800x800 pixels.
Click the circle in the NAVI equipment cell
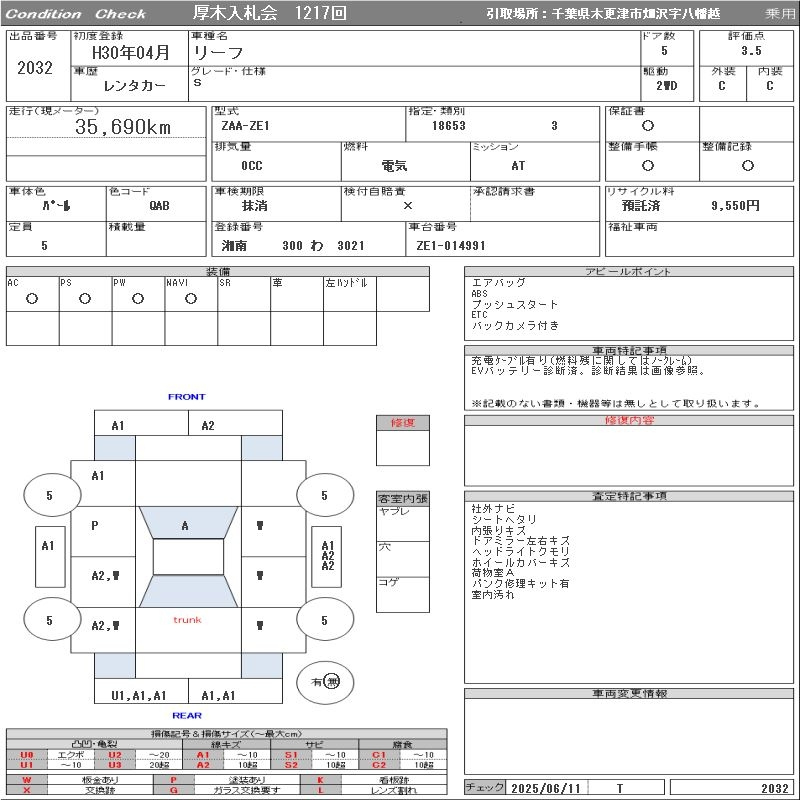point(191,298)
